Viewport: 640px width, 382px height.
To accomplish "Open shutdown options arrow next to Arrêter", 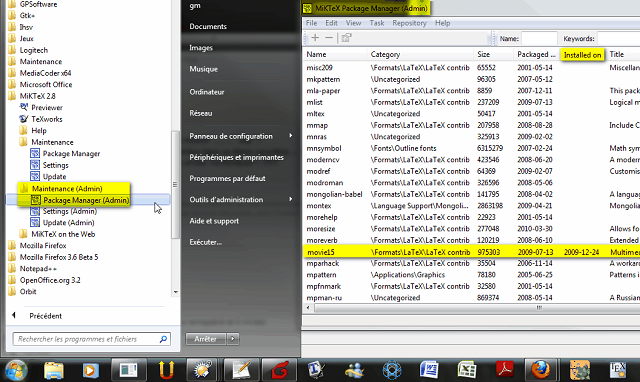I will (x=233, y=339).
